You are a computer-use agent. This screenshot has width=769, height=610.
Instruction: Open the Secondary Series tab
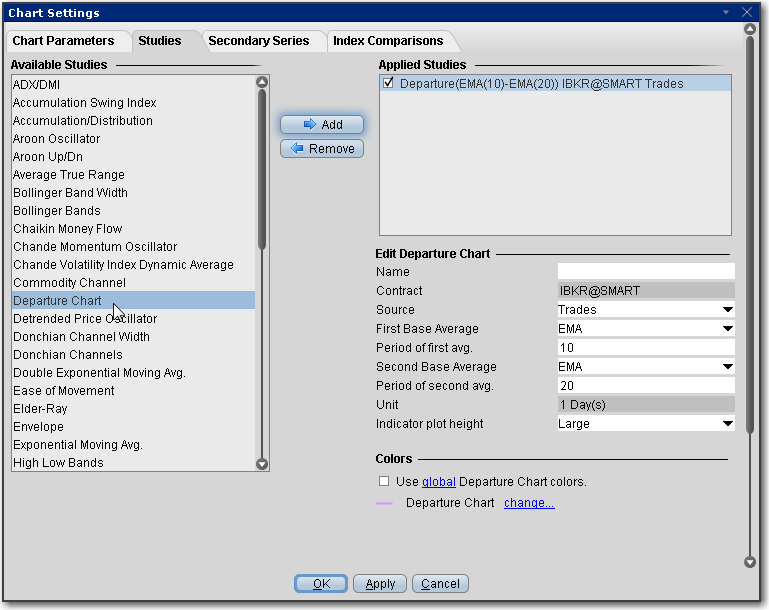tap(259, 41)
